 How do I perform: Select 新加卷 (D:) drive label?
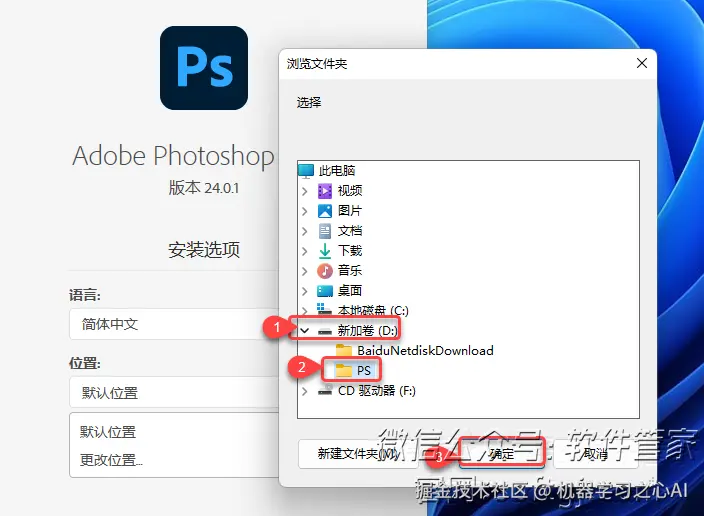(x=368, y=331)
